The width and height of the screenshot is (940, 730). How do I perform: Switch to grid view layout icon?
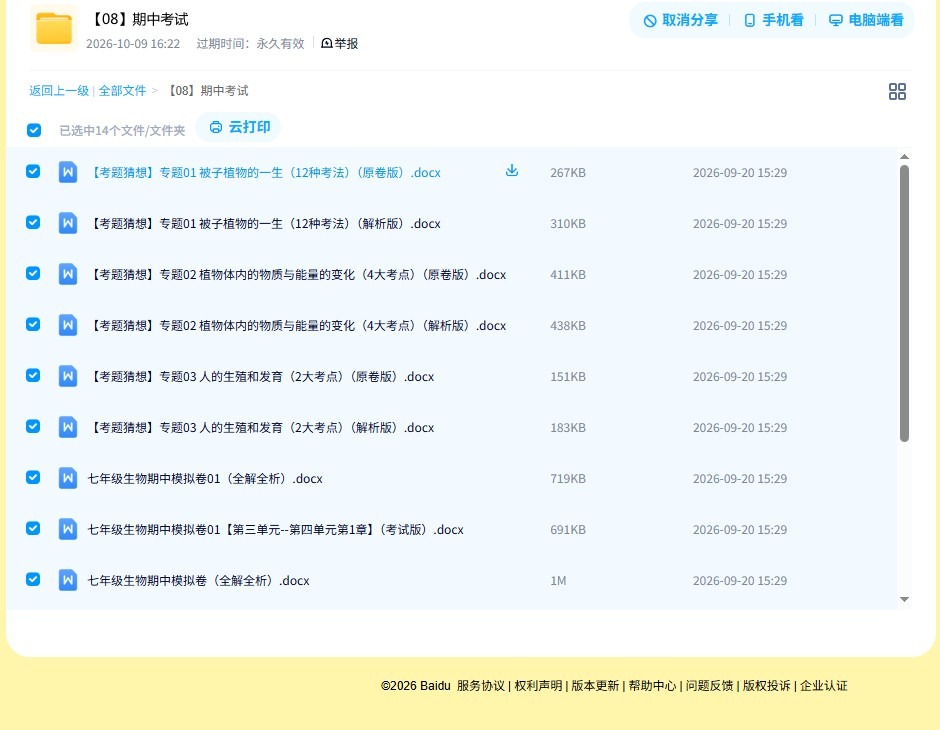point(897,91)
